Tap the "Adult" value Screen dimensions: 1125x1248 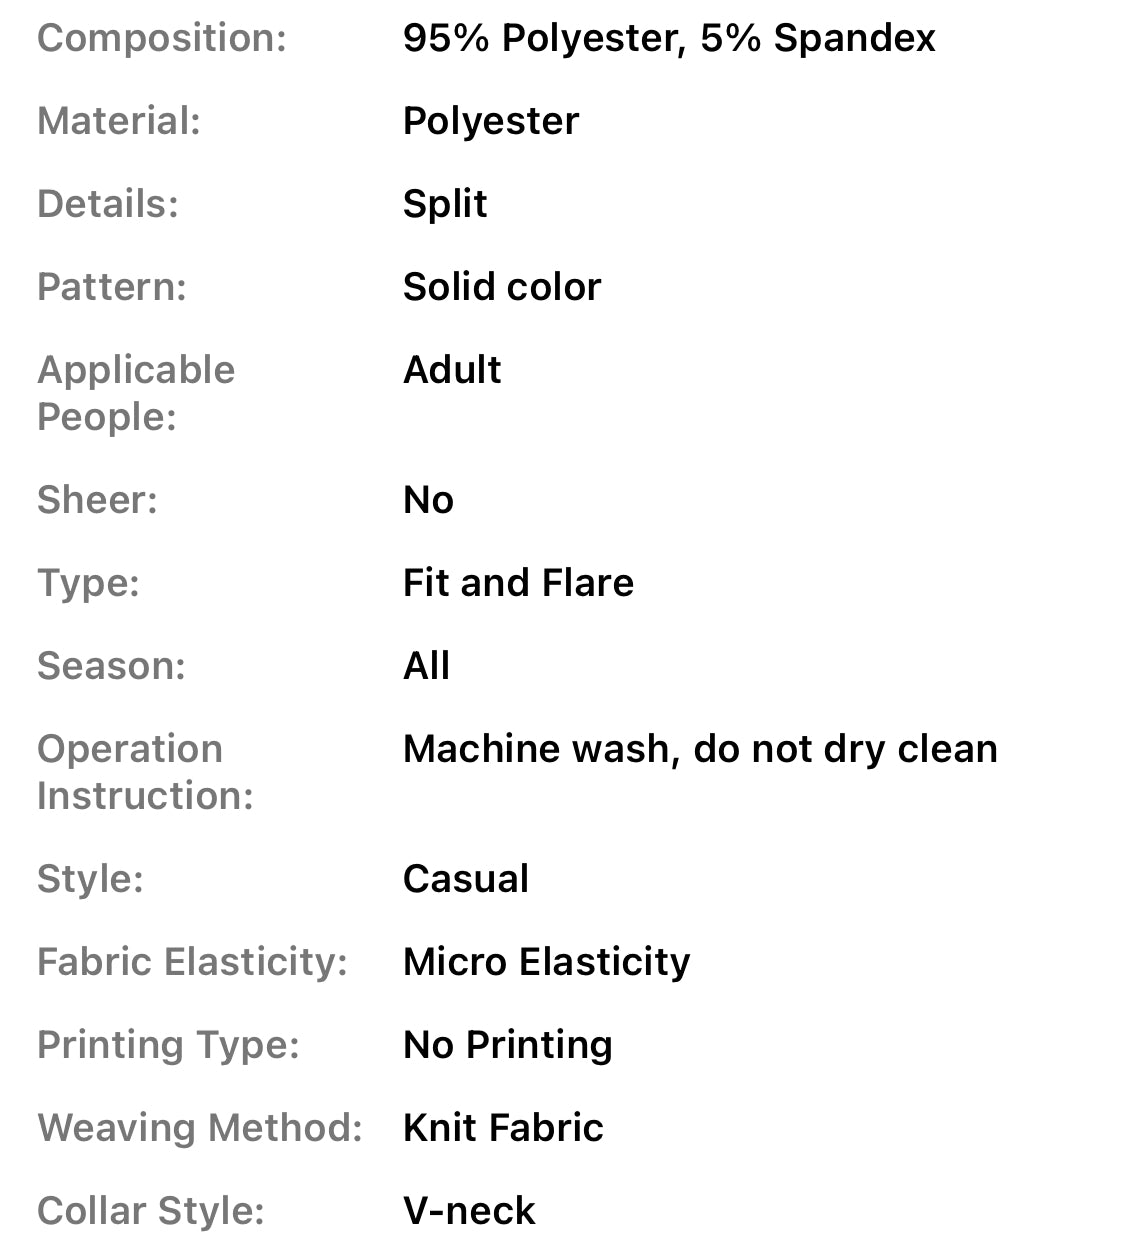tap(452, 371)
